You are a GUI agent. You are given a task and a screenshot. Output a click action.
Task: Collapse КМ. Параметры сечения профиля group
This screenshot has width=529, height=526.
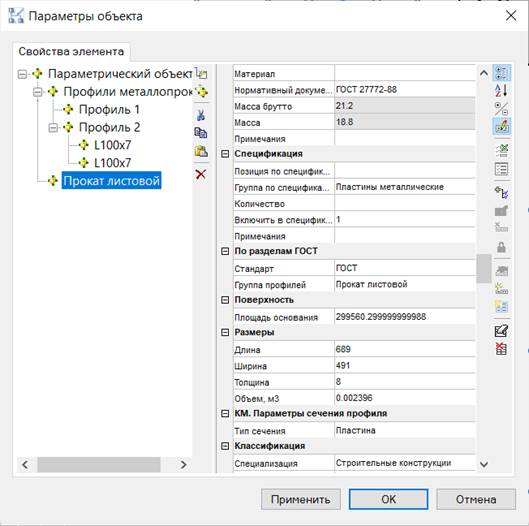pyautogui.click(x=225, y=413)
